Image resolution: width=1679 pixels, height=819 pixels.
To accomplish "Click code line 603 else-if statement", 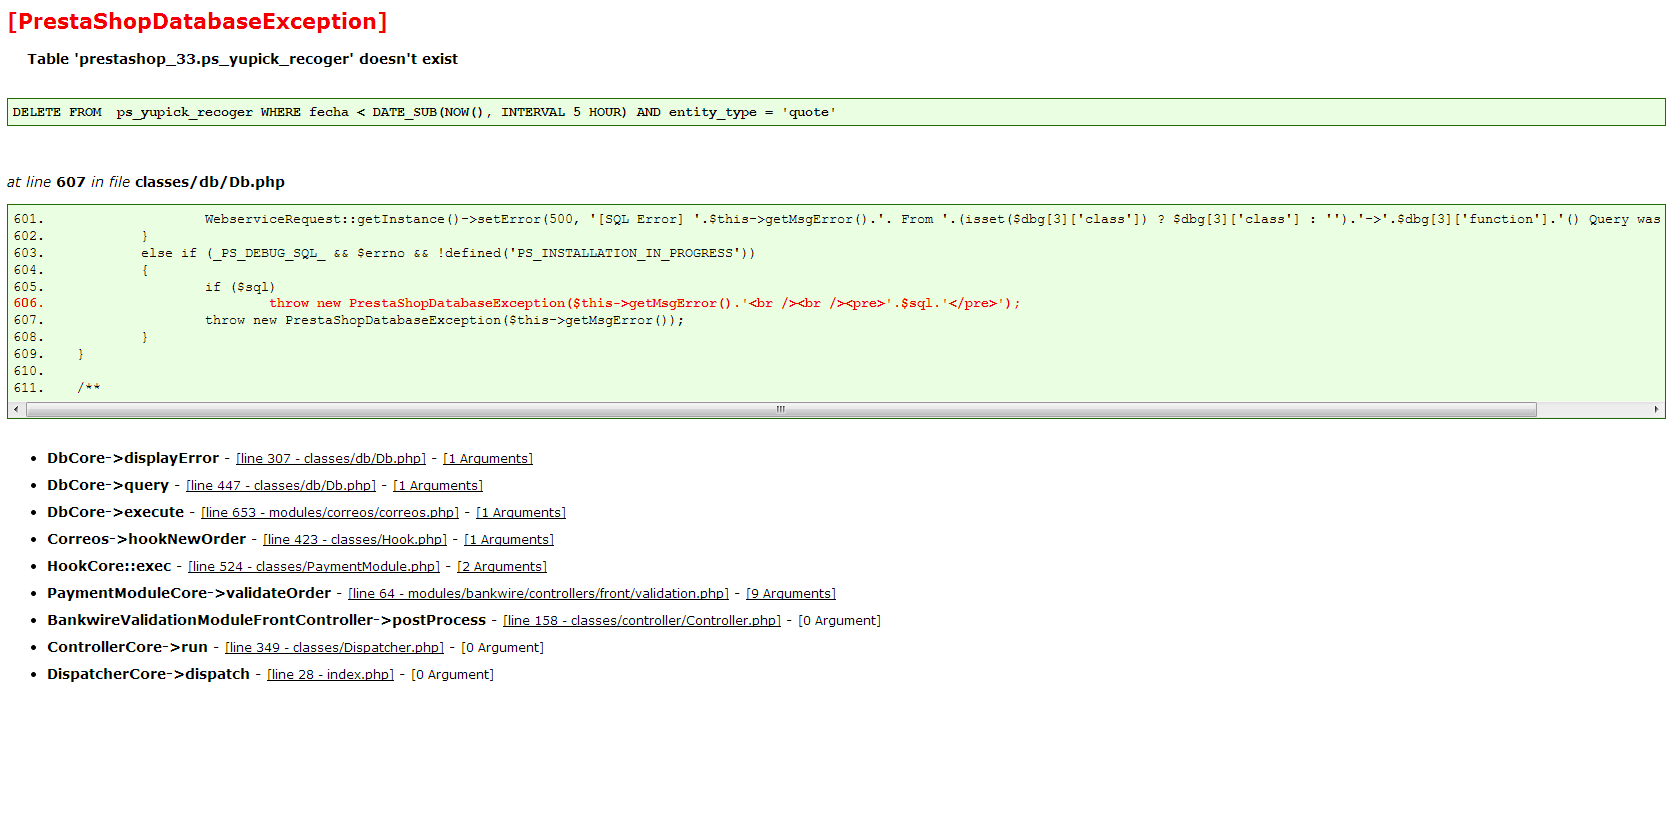I will (x=448, y=253).
